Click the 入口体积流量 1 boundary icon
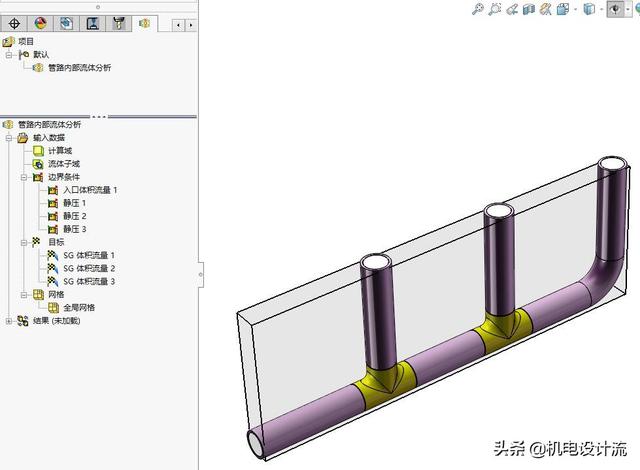Viewport: 640px width, 470px height. point(53,190)
